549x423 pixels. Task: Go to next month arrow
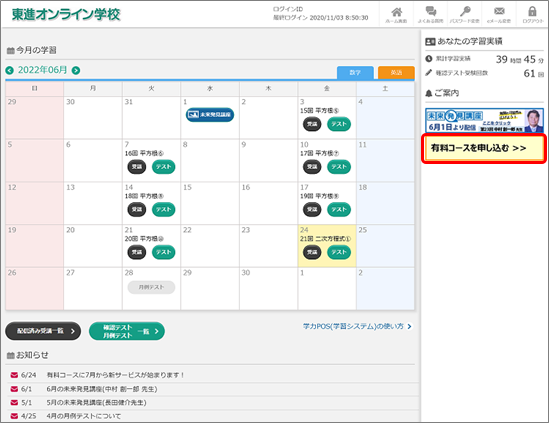(76, 70)
